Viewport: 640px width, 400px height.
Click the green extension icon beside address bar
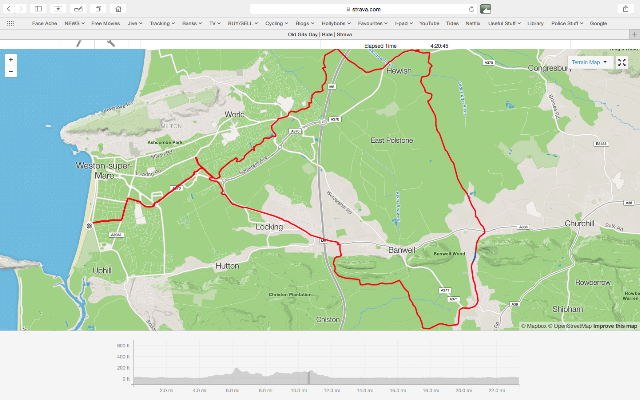485,9
